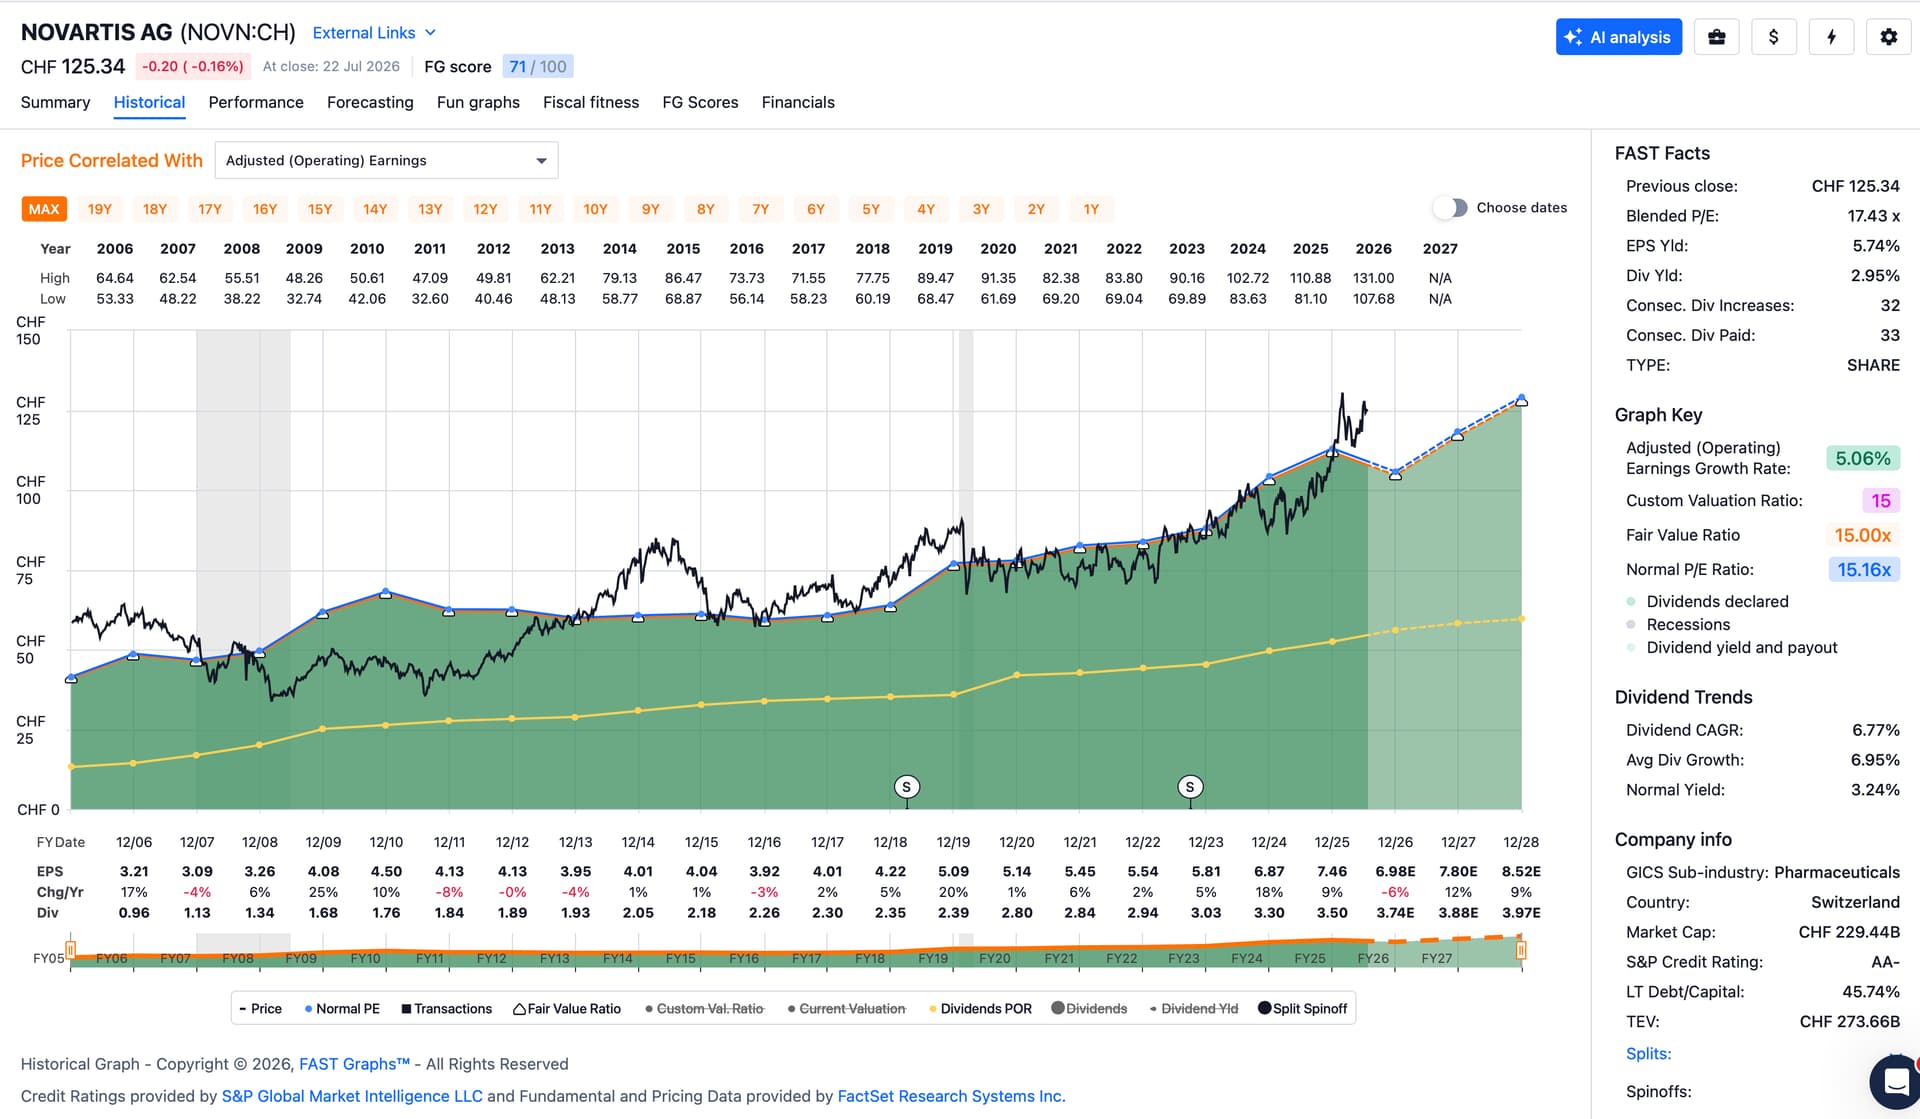This screenshot has height=1119, width=1920.
Task: Open S&P Global Market Intelligence LLC link
Action: pos(352,1096)
